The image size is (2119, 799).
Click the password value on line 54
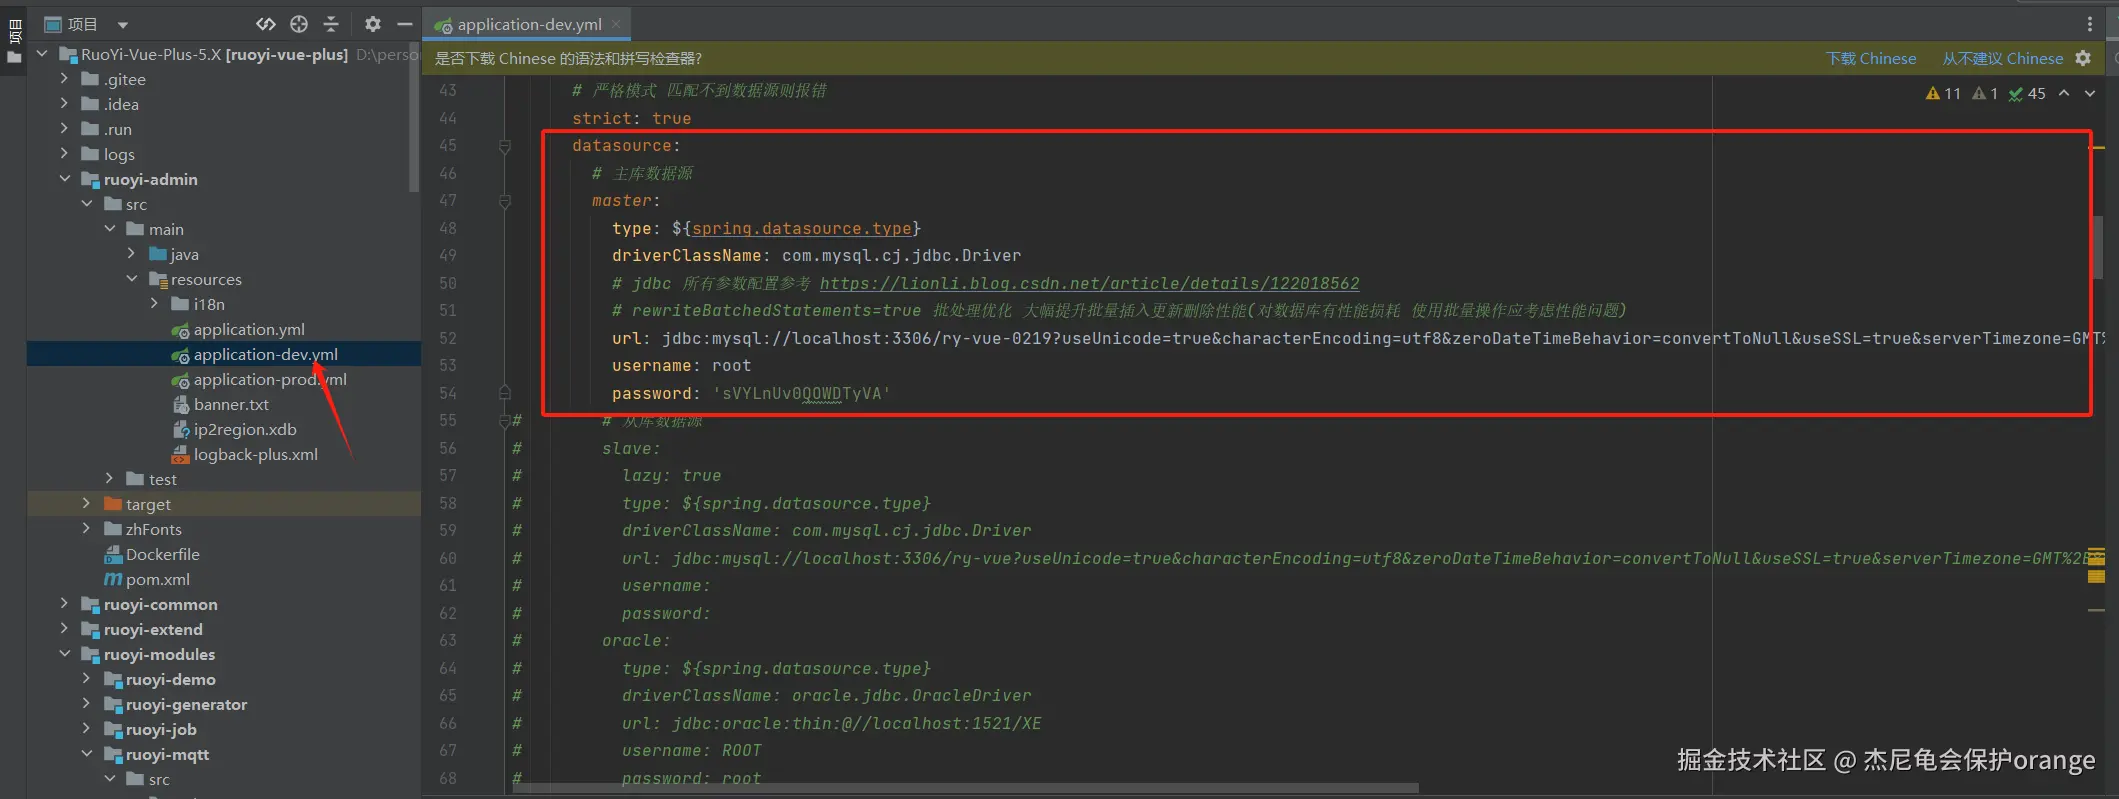[x=801, y=393]
